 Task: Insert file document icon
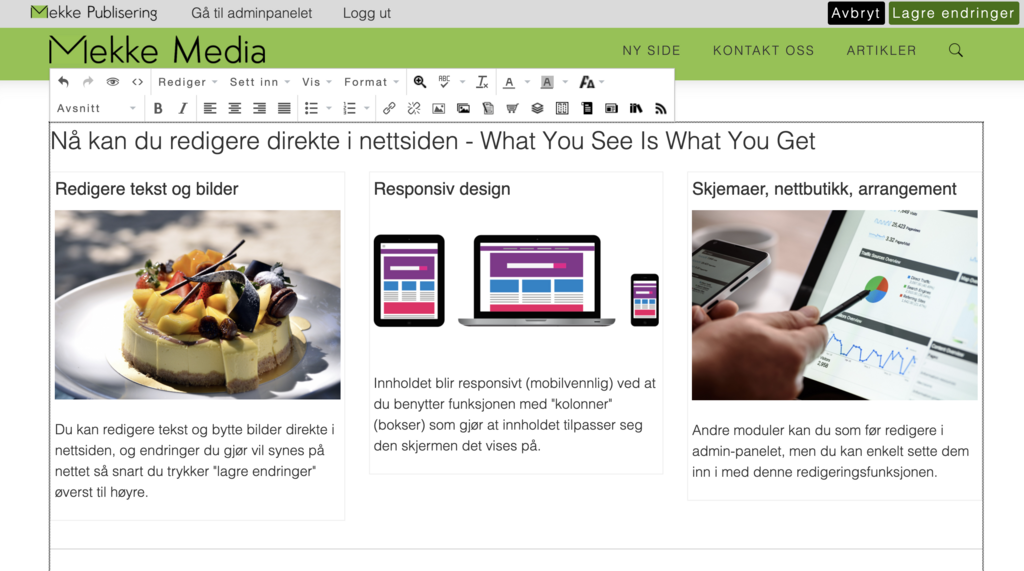pyautogui.click(x=488, y=108)
